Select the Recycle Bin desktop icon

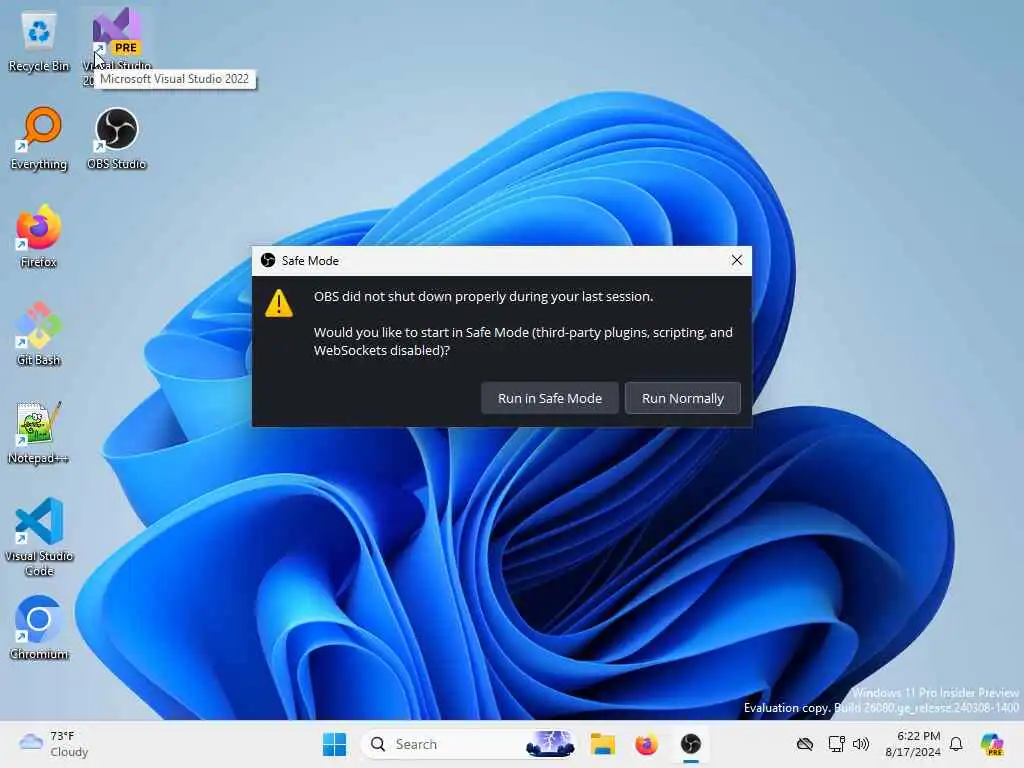click(x=39, y=42)
